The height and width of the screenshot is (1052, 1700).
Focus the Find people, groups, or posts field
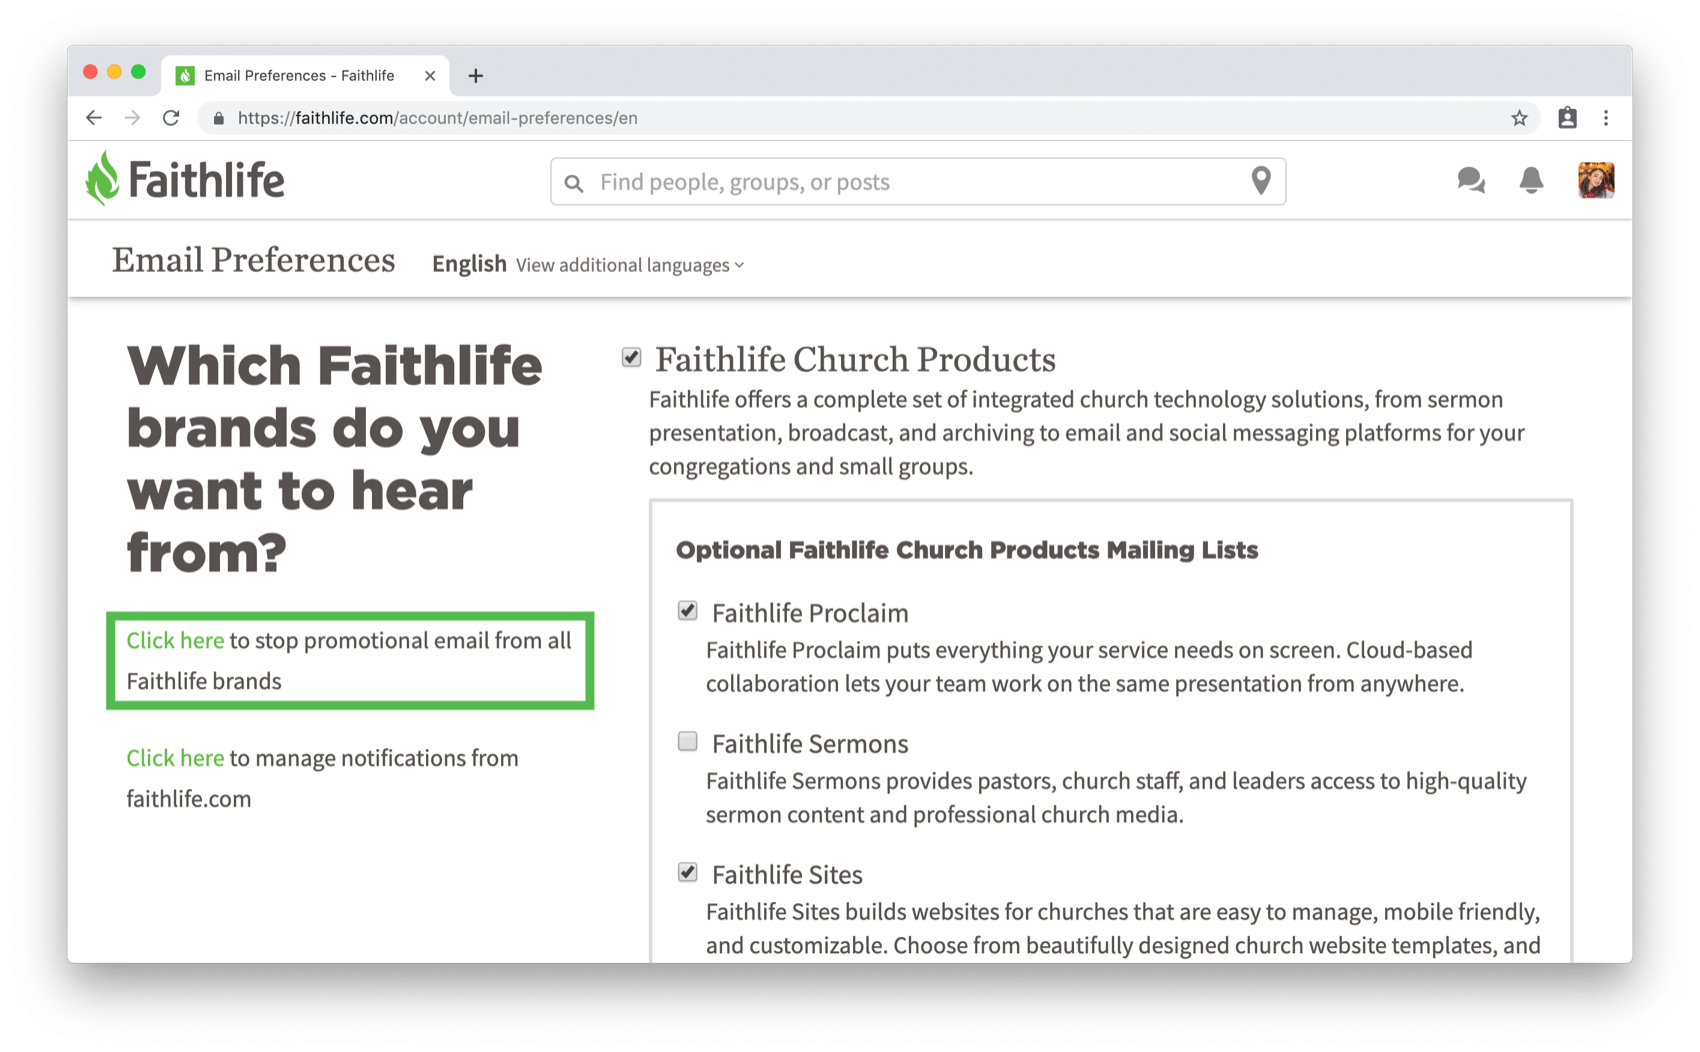pyautogui.click(x=918, y=182)
